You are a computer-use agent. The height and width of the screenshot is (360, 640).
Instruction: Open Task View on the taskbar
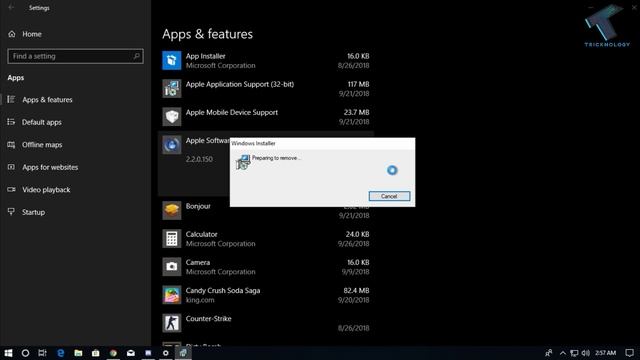pos(42,353)
